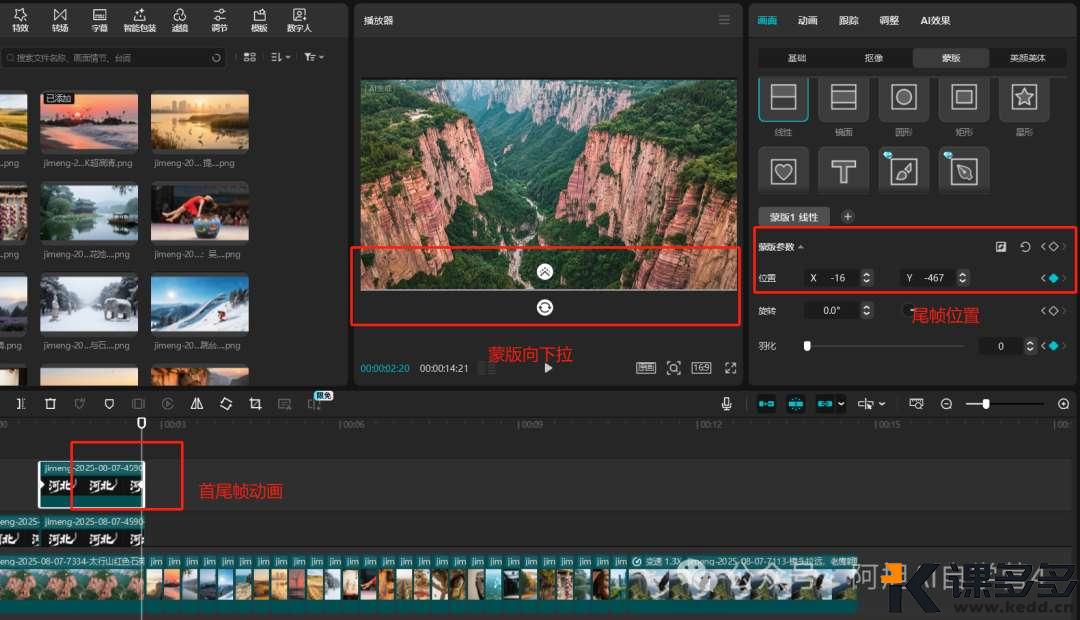Open the 字幕 subtitles panel
The height and width of the screenshot is (620, 1080).
point(100,20)
